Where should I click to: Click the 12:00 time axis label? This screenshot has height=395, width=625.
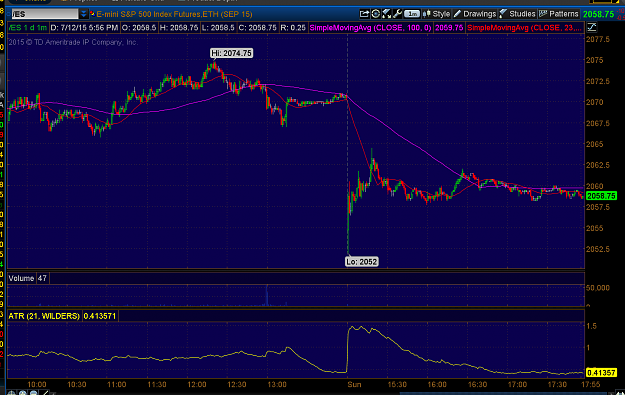(197, 385)
